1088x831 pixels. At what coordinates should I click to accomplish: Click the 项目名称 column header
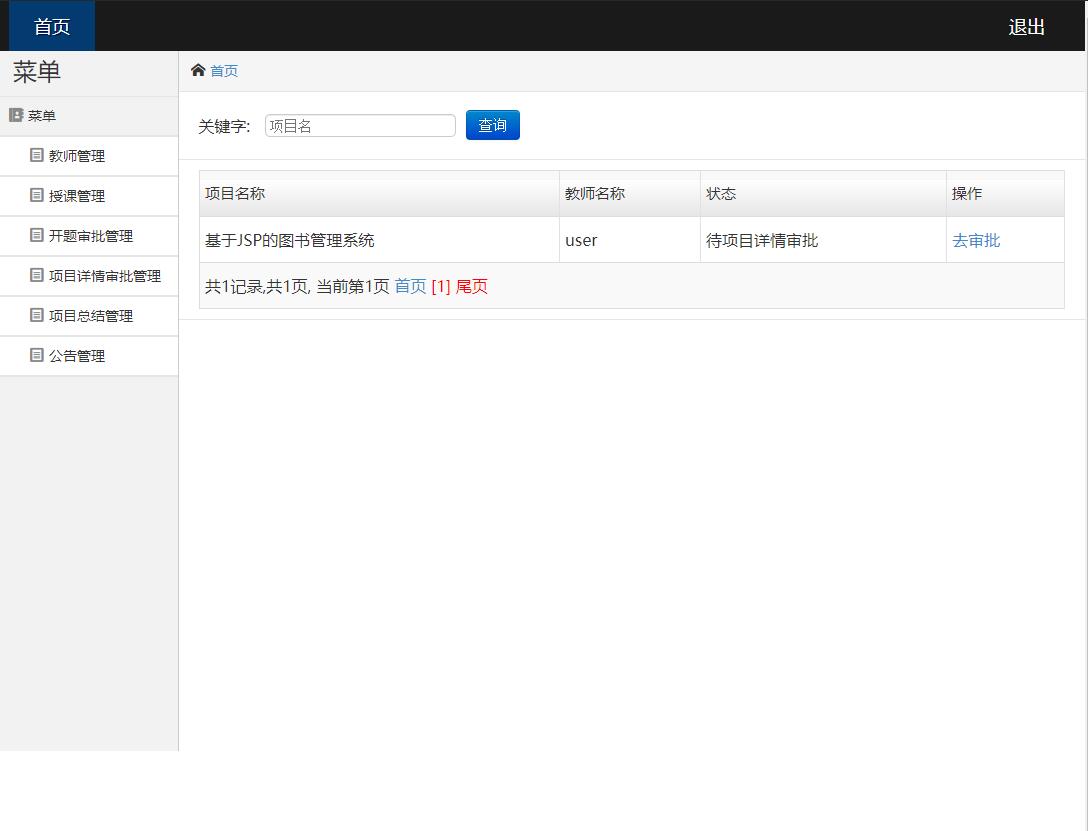235,193
